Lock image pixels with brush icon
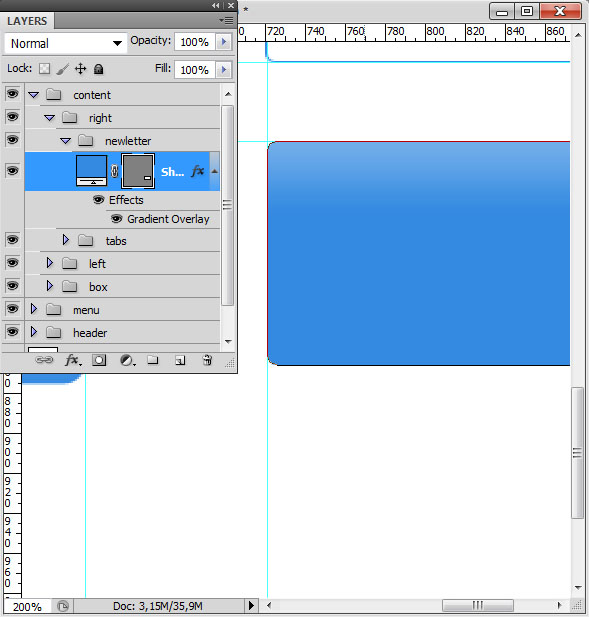 63,69
